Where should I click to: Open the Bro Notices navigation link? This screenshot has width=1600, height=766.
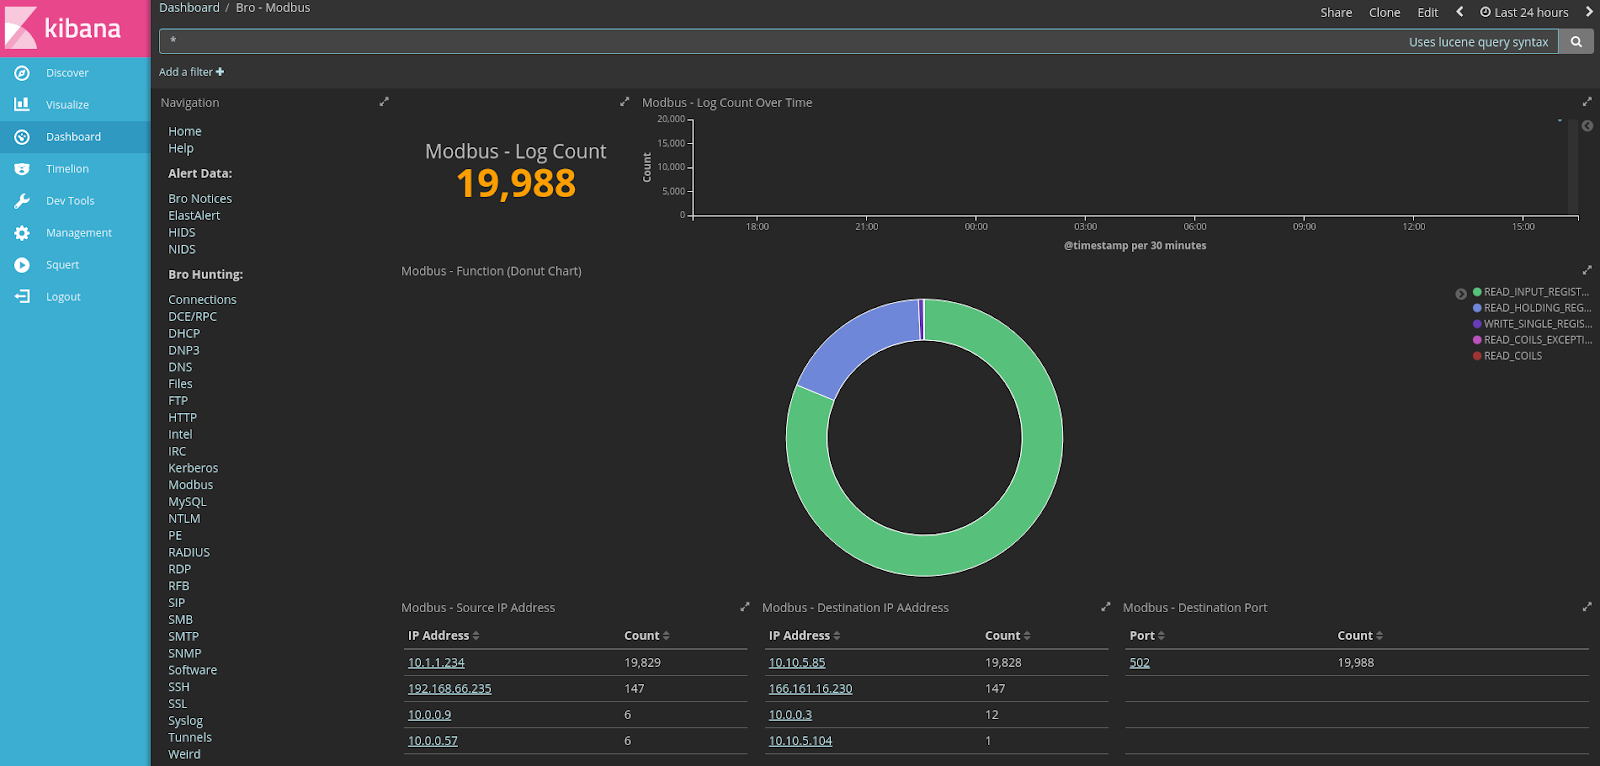coord(200,199)
